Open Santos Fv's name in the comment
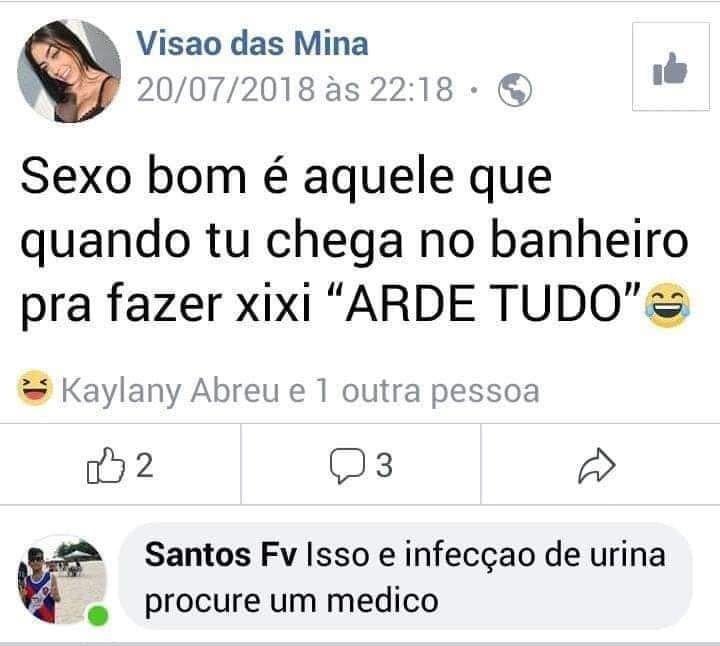Screen dimensions: 720x646 (x=220, y=555)
